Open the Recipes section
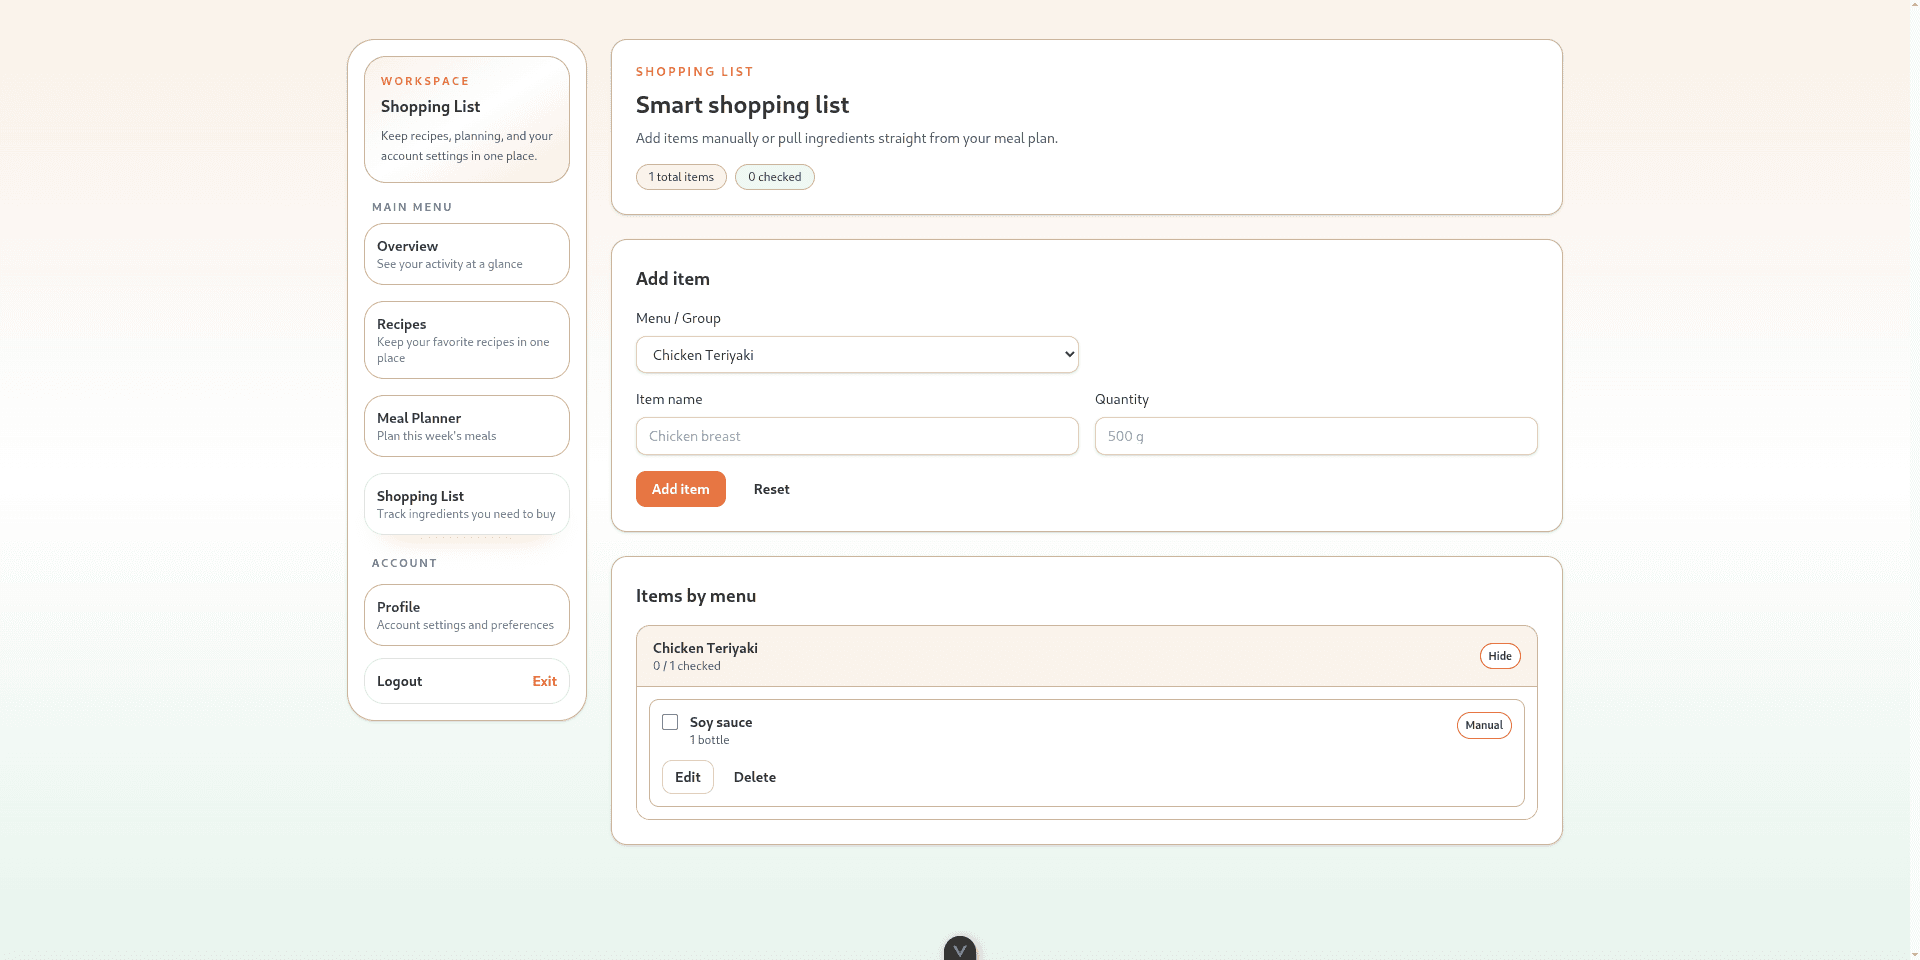 click(466, 340)
